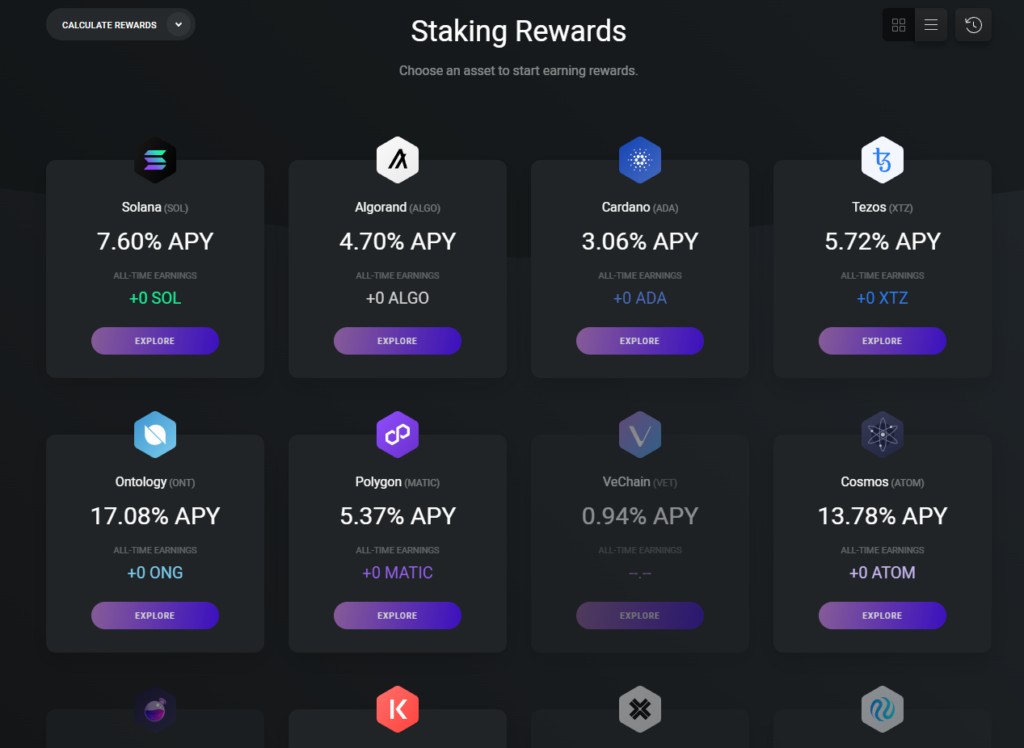Switch to list view layout
The width and height of the screenshot is (1024, 748).
930,24
